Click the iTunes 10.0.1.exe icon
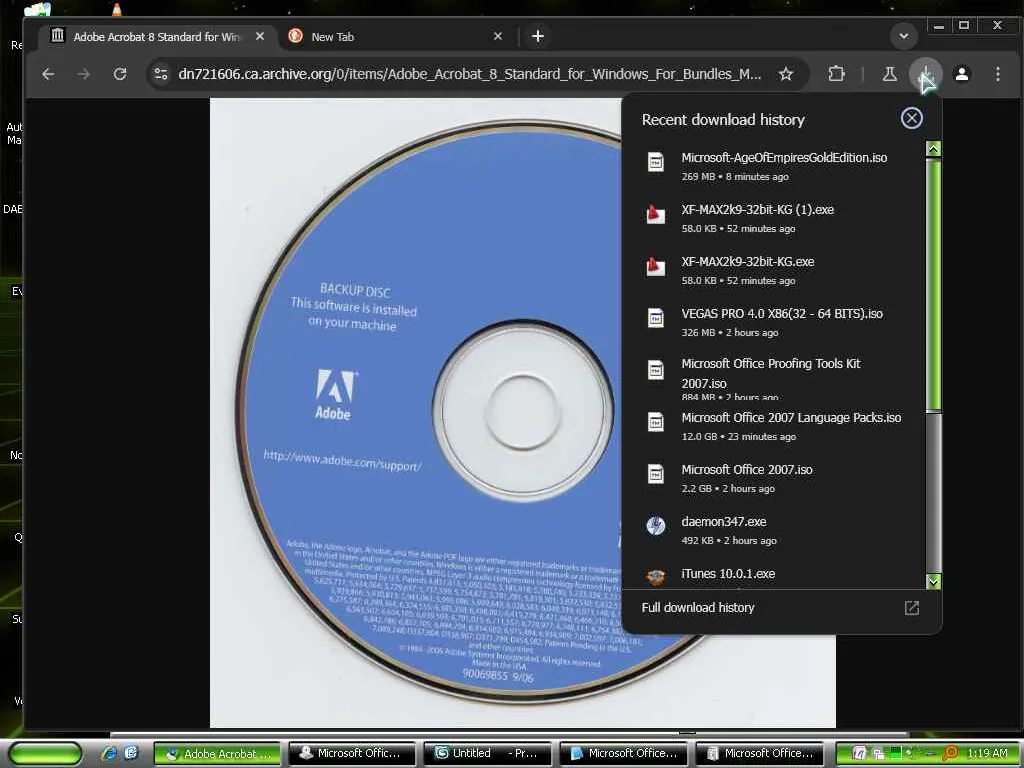1024x768 pixels. click(x=656, y=576)
